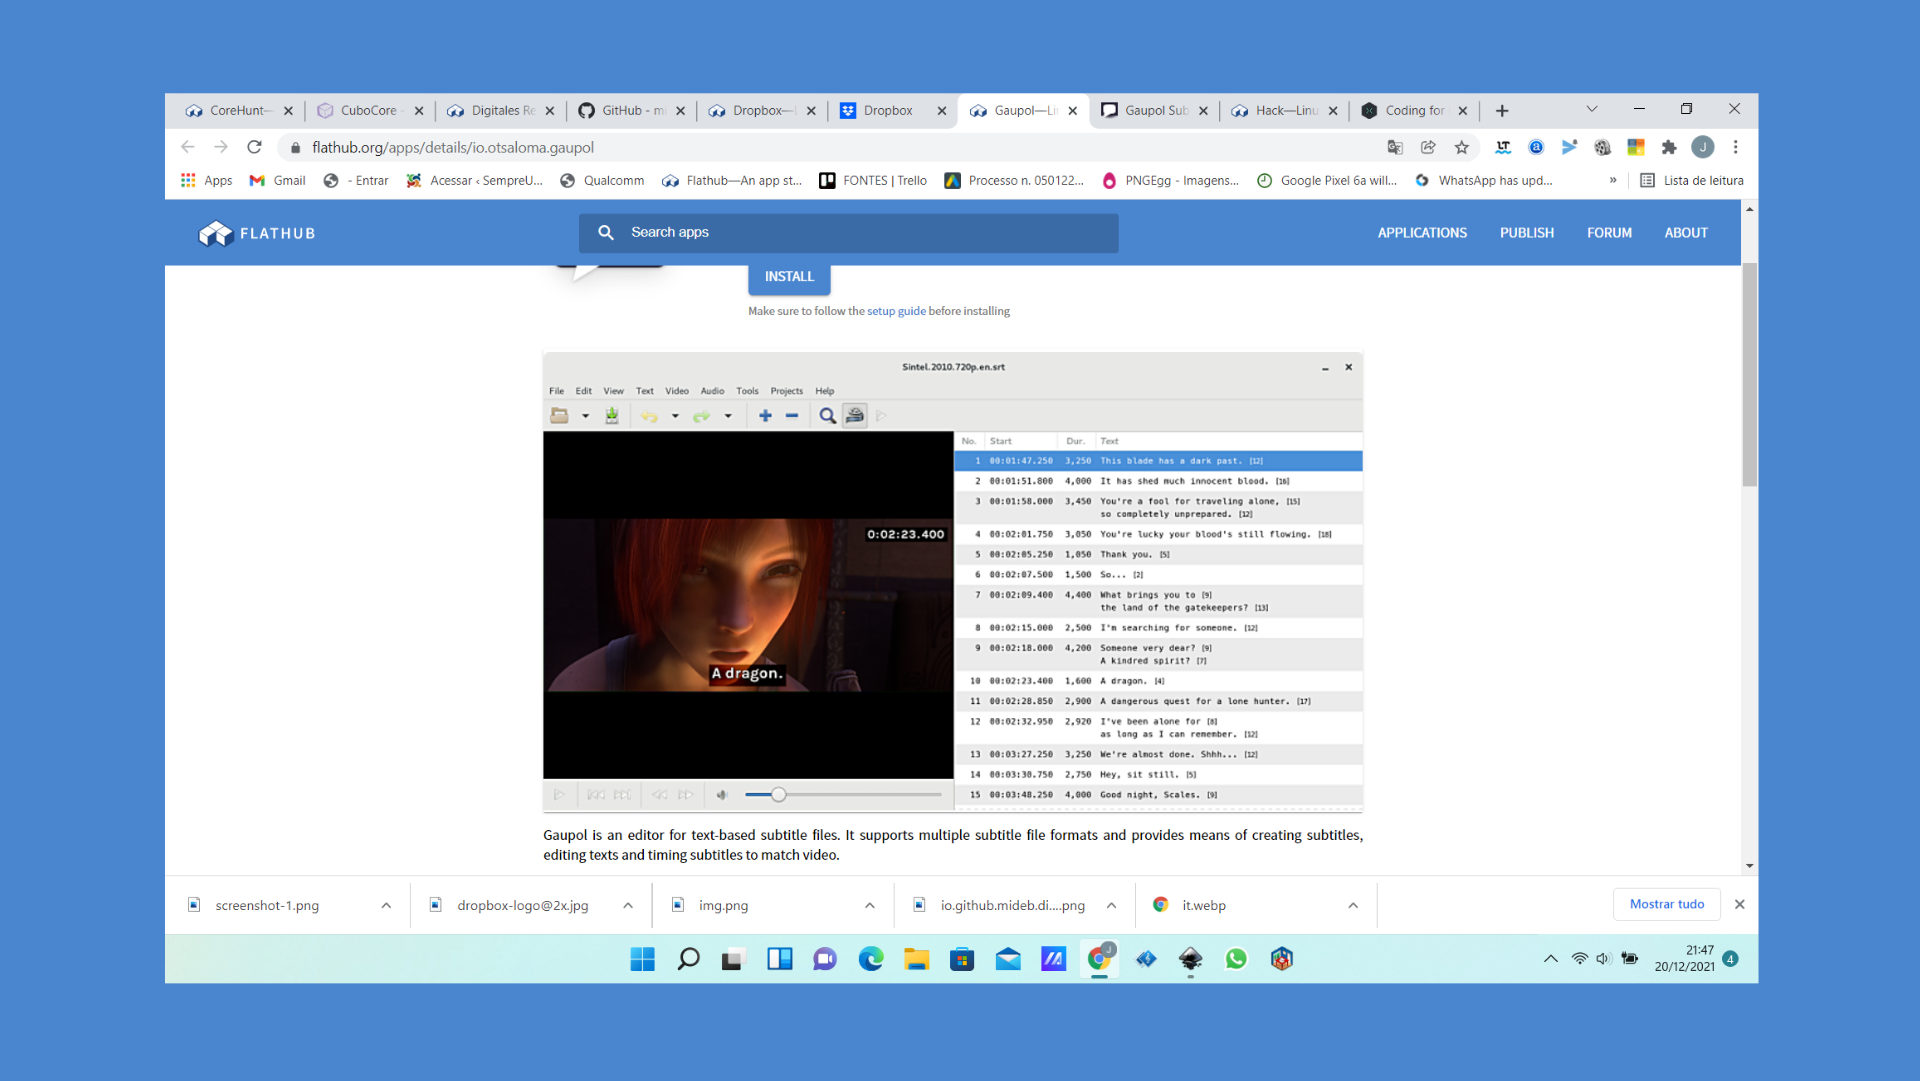Viewport: 1920px width, 1081px height.
Task: Open the FORUM link in Flathub header
Action: tap(1609, 233)
